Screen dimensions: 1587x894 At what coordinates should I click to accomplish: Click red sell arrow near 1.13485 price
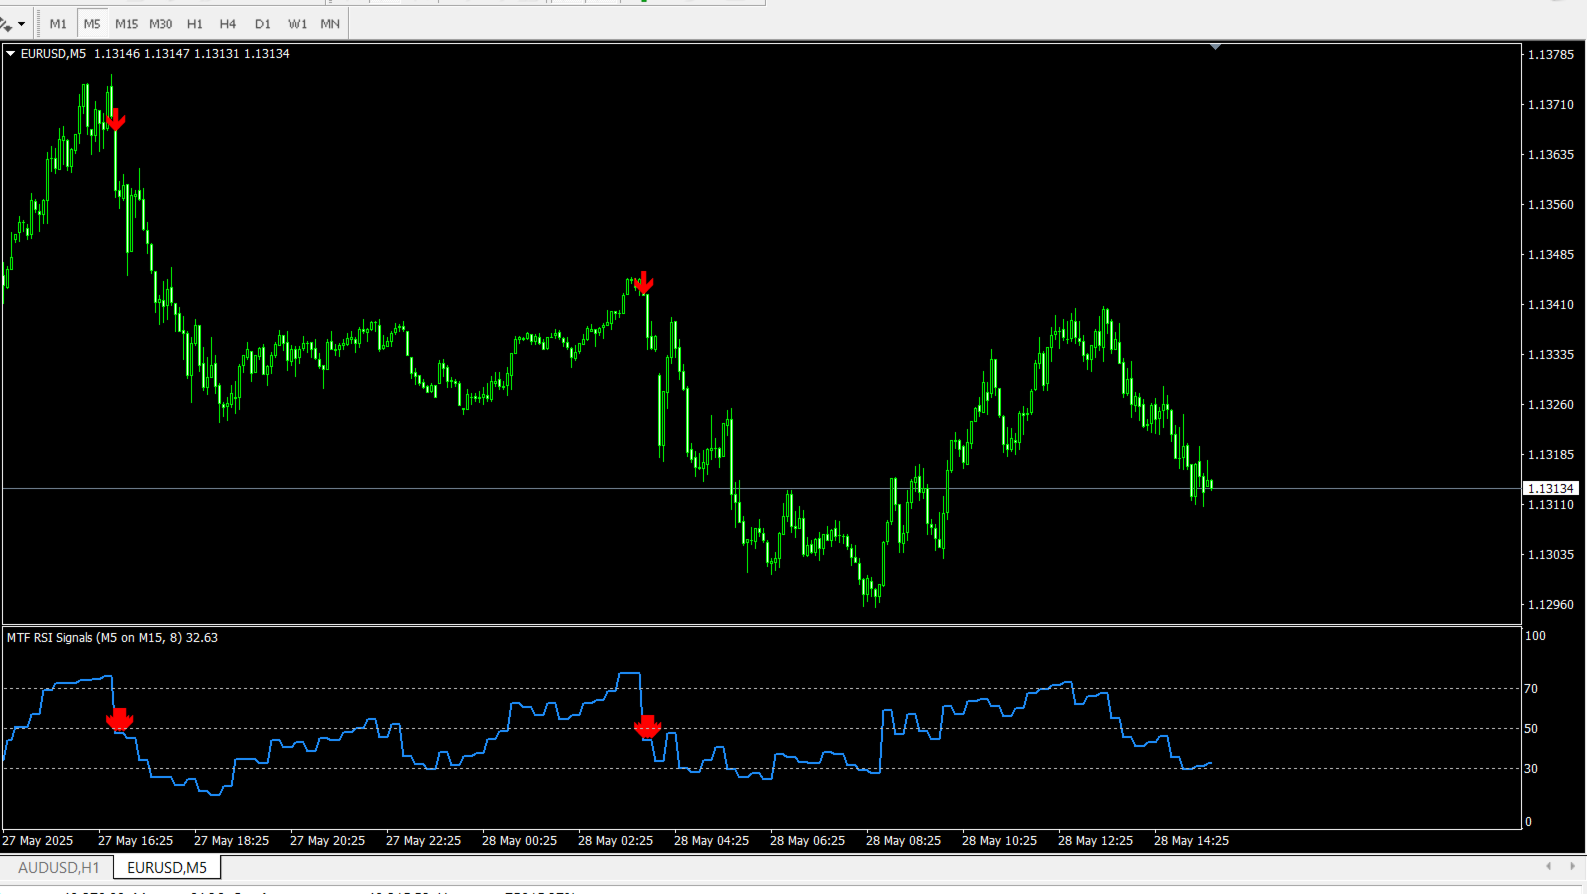click(644, 282)
